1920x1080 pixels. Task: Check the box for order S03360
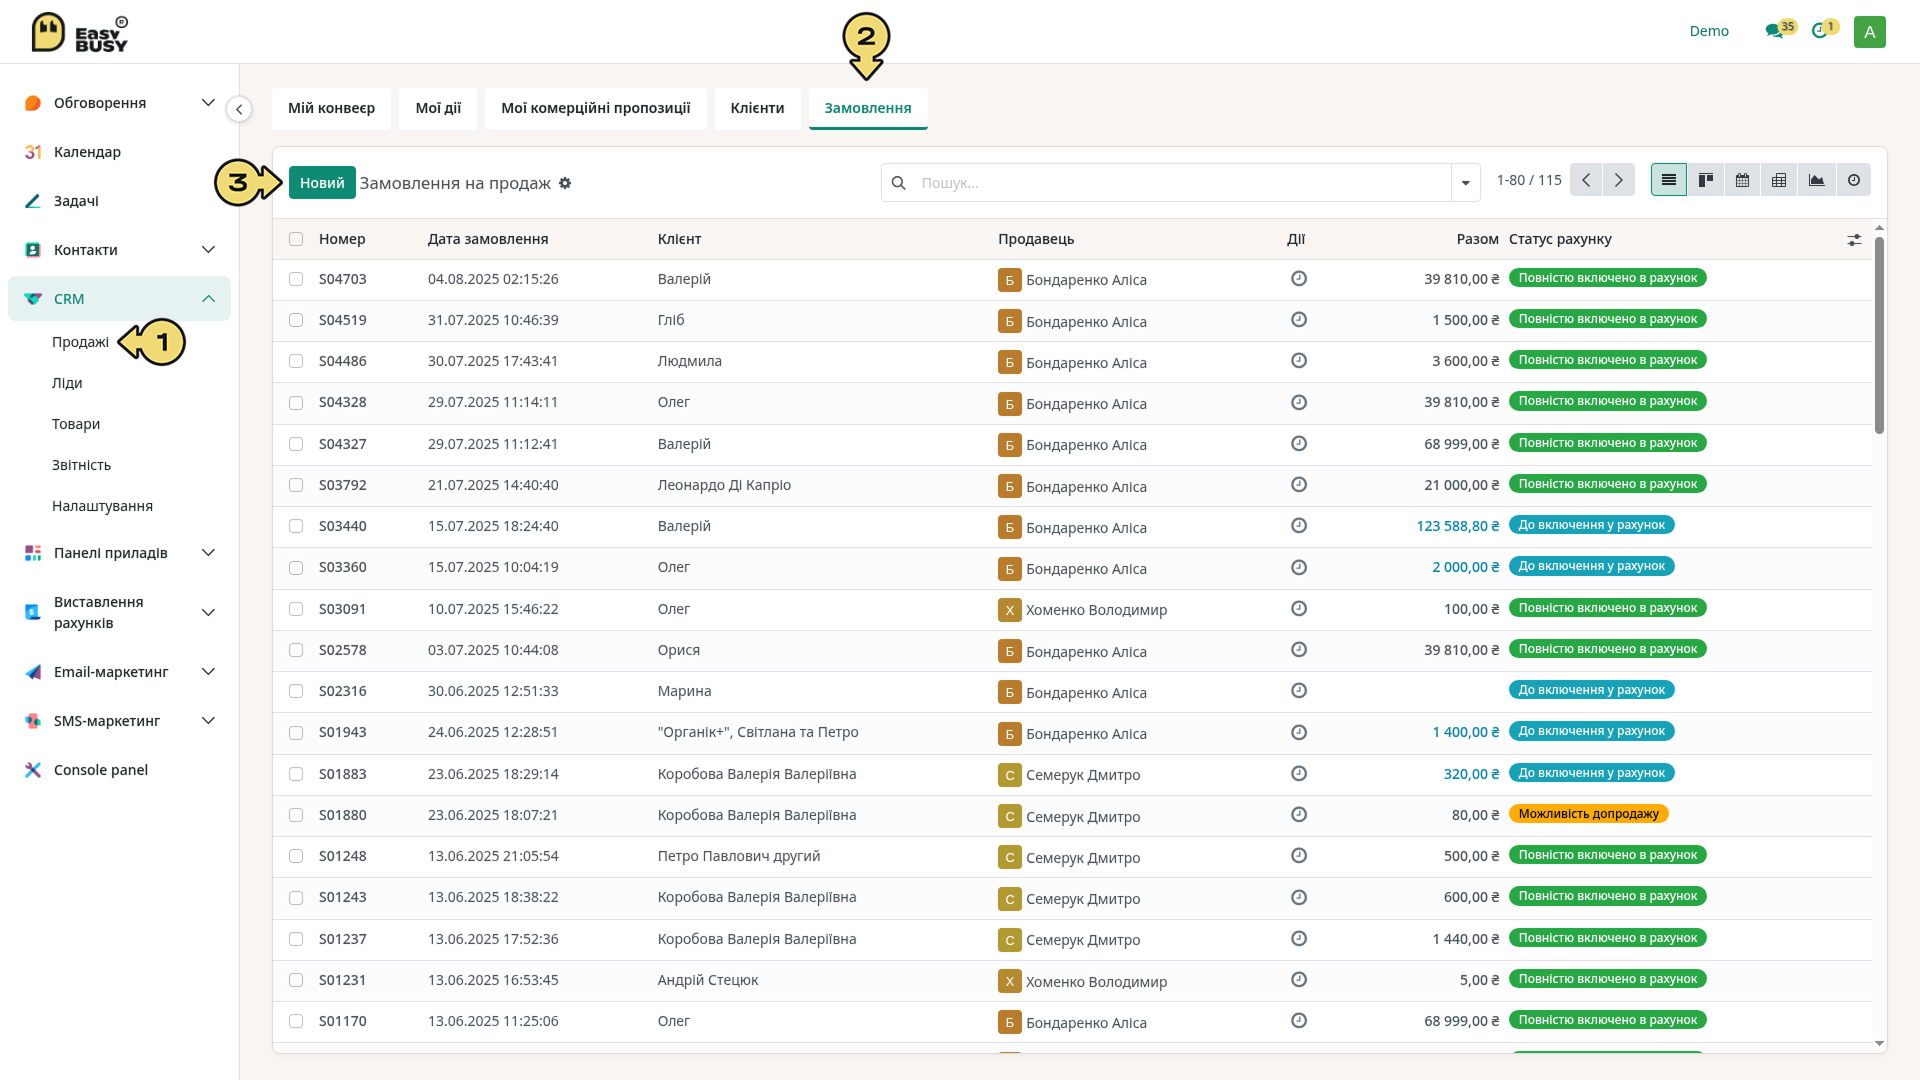[296, 568]
